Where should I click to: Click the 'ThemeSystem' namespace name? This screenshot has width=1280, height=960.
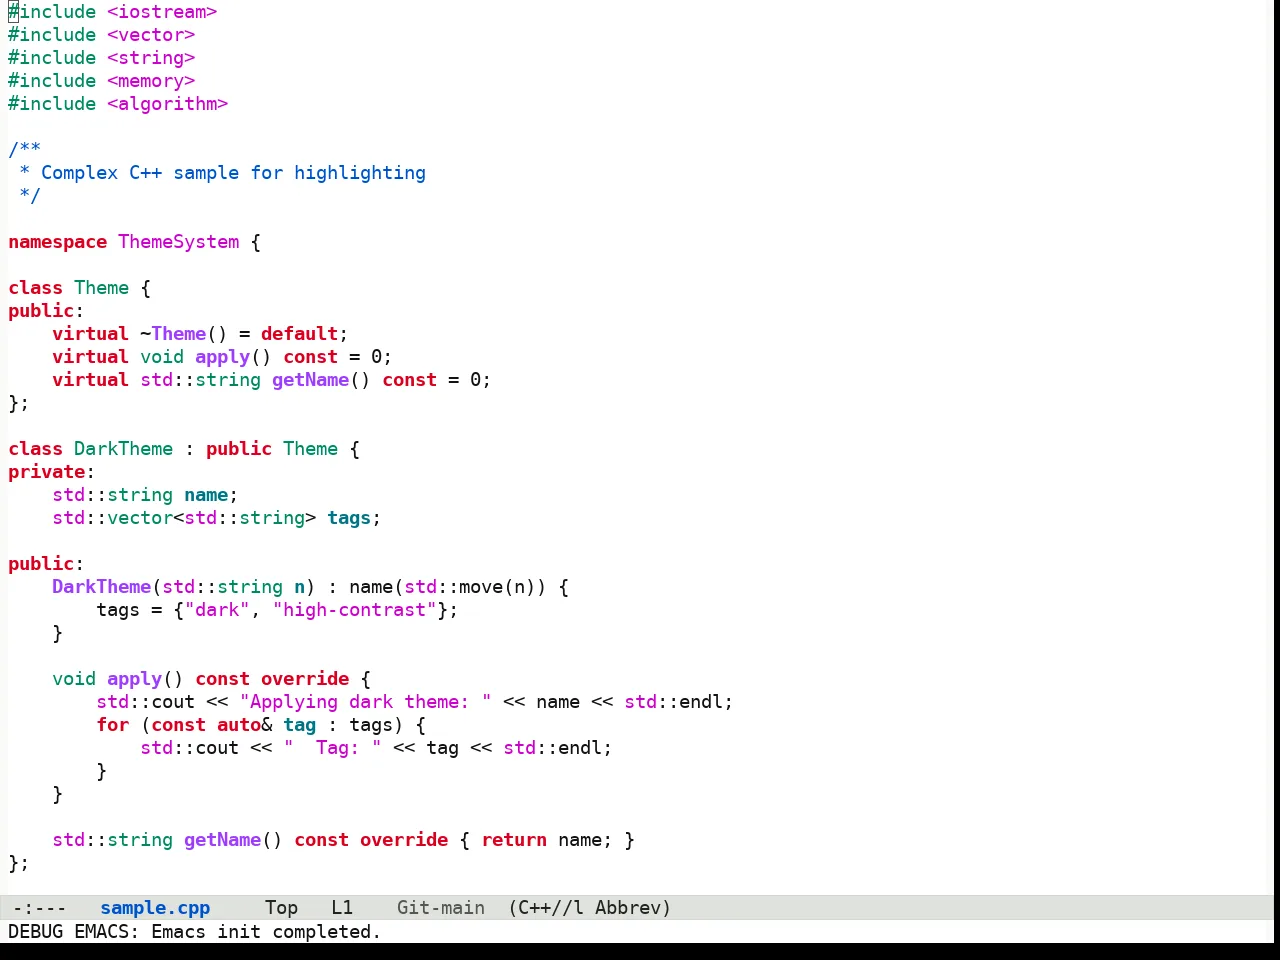tap(179, 242)
